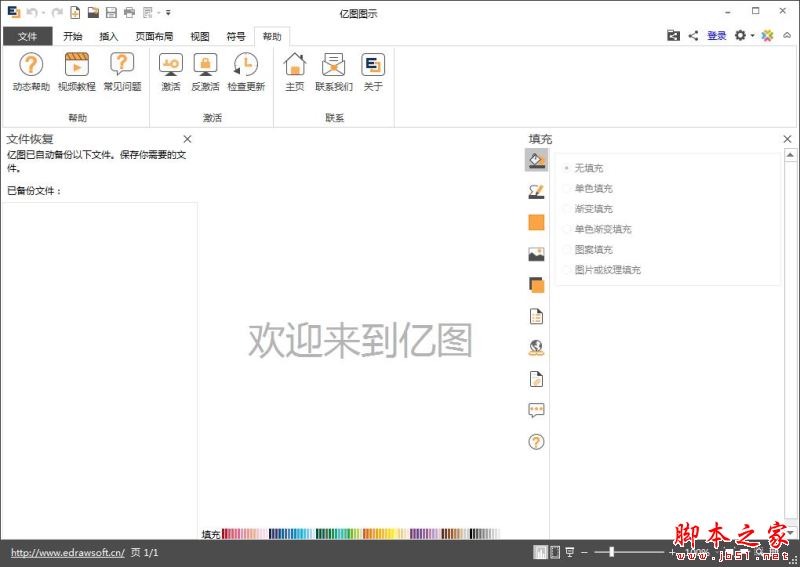Toggle normal view icon in status bar

pyautogui.click(x=540, y=552)
